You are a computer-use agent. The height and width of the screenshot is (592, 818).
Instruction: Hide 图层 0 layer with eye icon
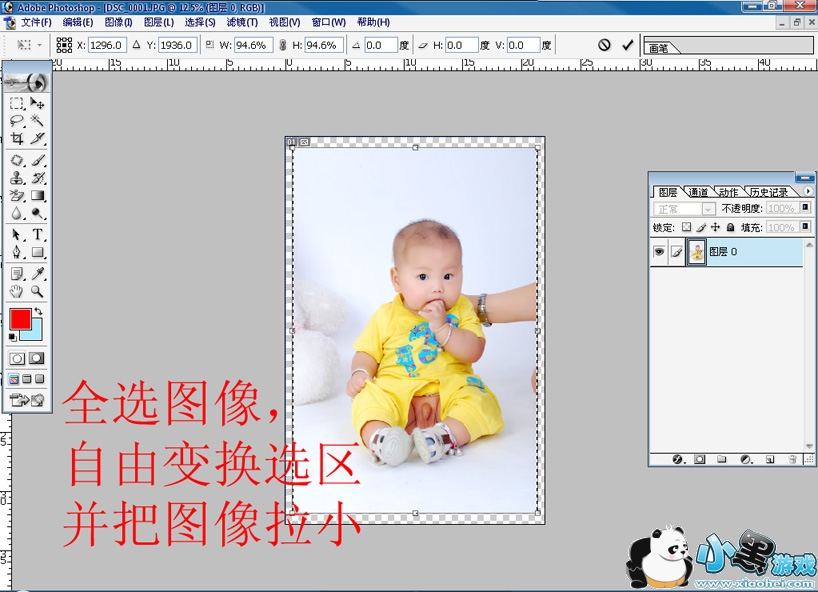click(659, 252)
